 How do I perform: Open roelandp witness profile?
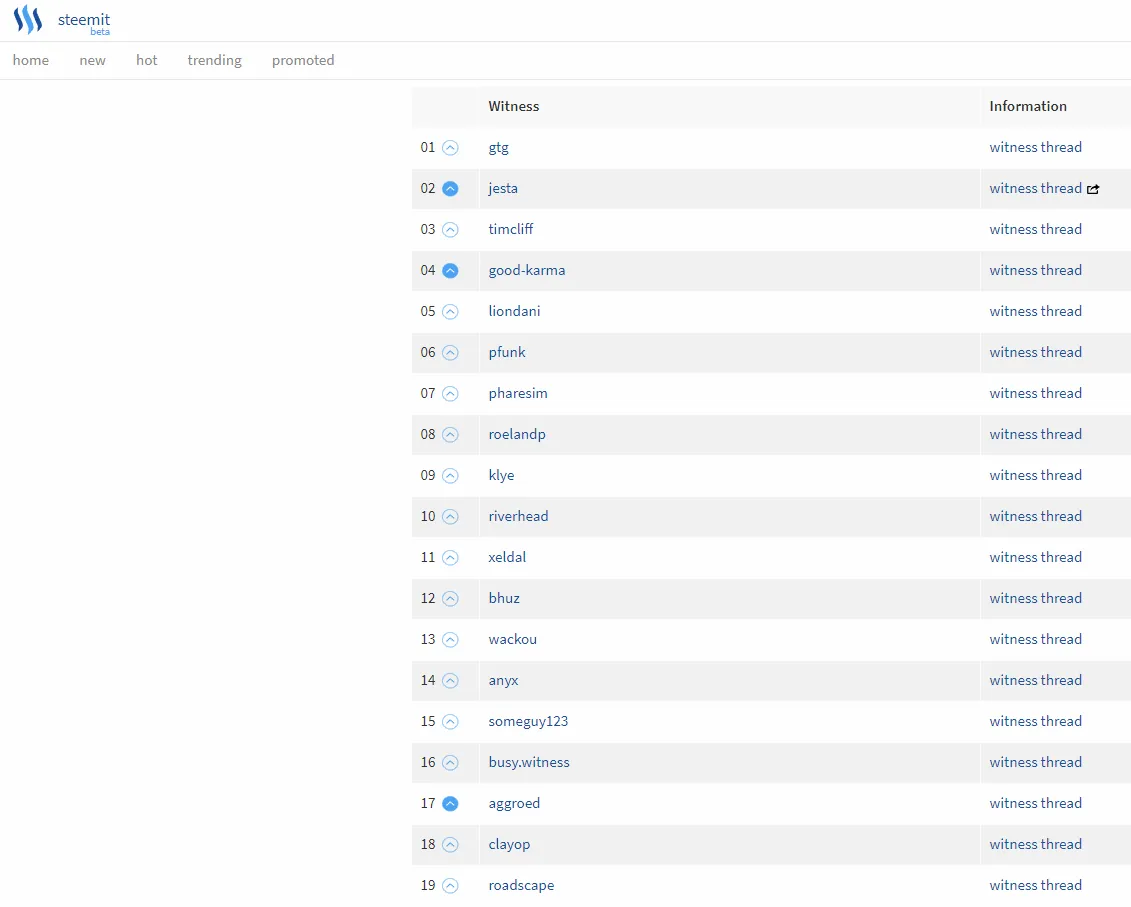(517, 434)
